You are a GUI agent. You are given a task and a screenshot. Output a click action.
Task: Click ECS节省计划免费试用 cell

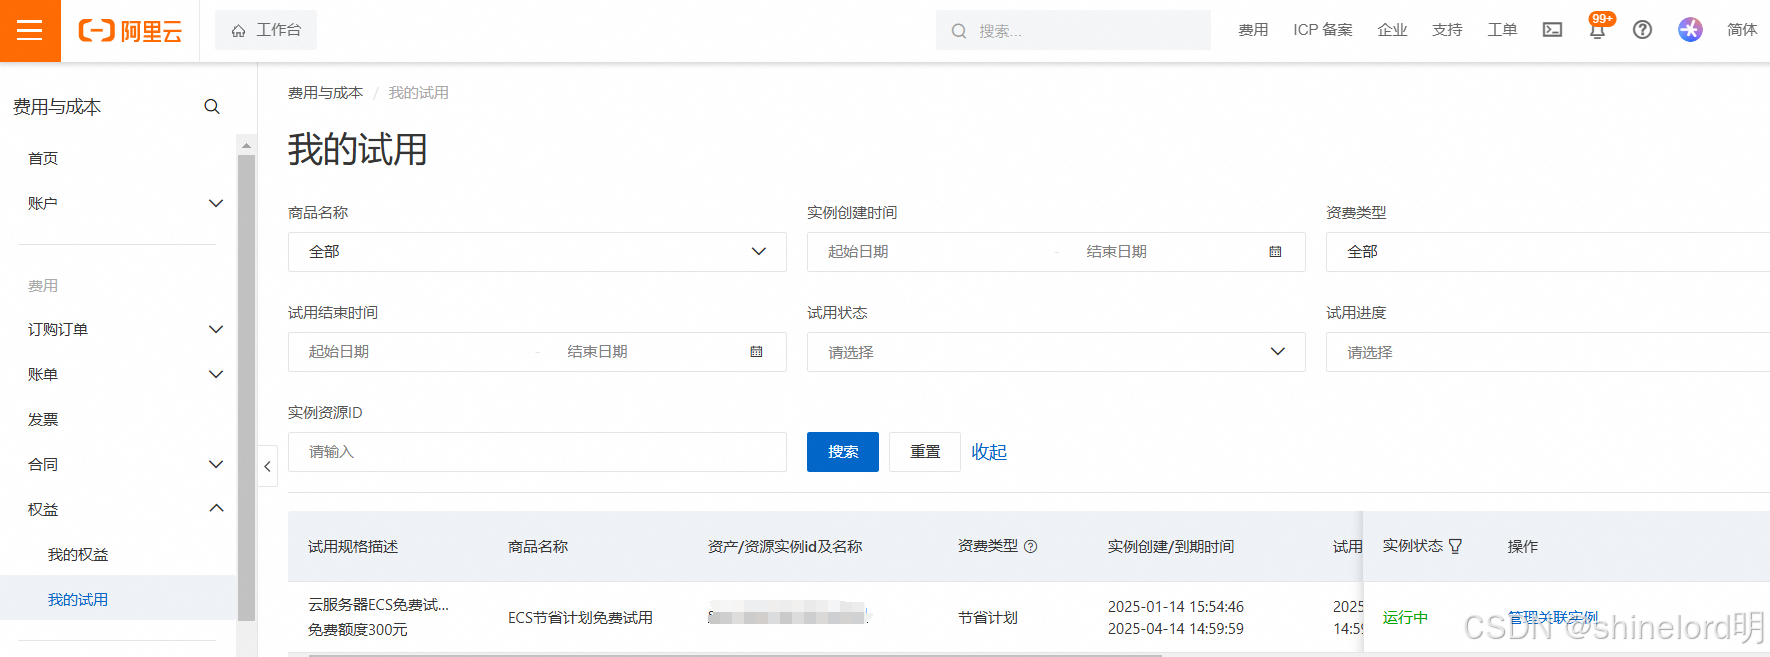pos(580,618)
